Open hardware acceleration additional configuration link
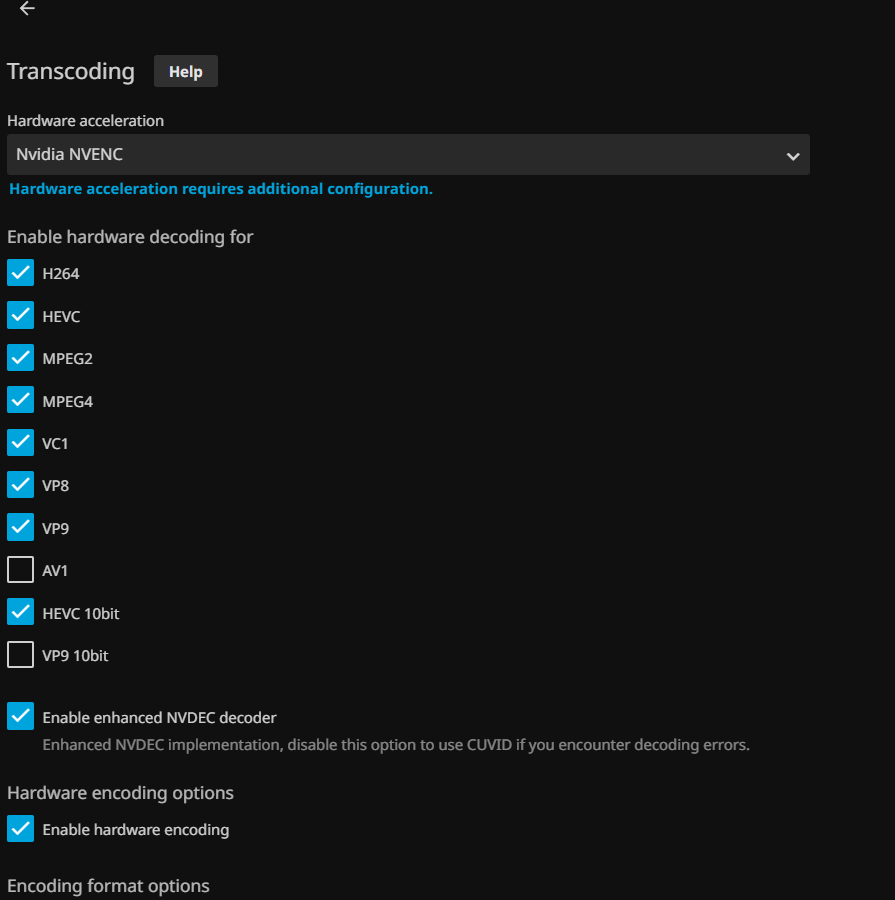 220,189
